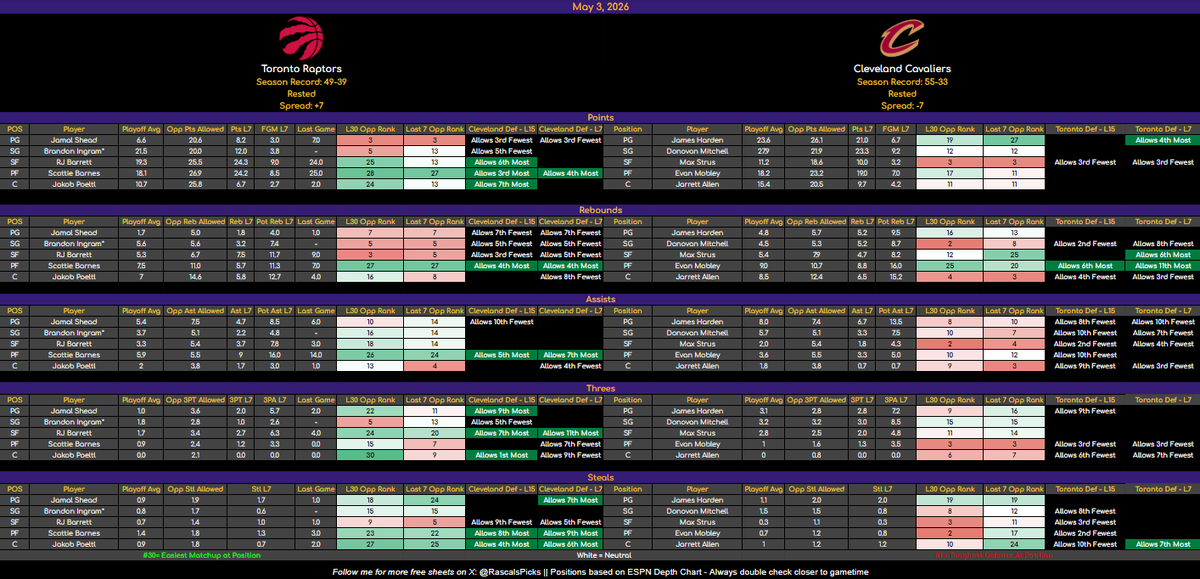
Task: Select Jamal Shead in the Points table
Action: (74, 141)
